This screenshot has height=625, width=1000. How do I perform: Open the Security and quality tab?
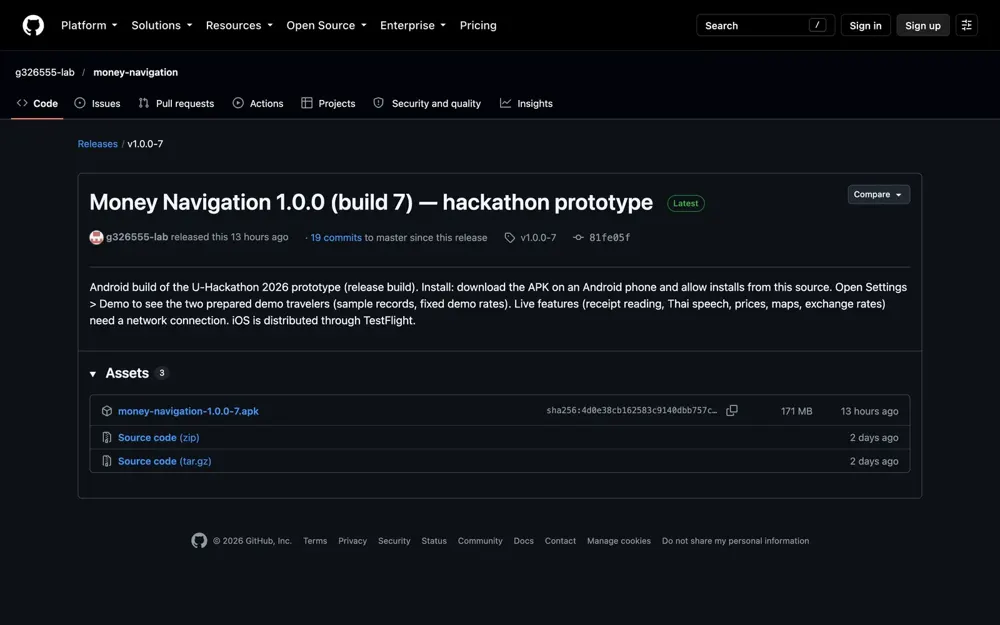pyautogui.click(x=427, y=103)
